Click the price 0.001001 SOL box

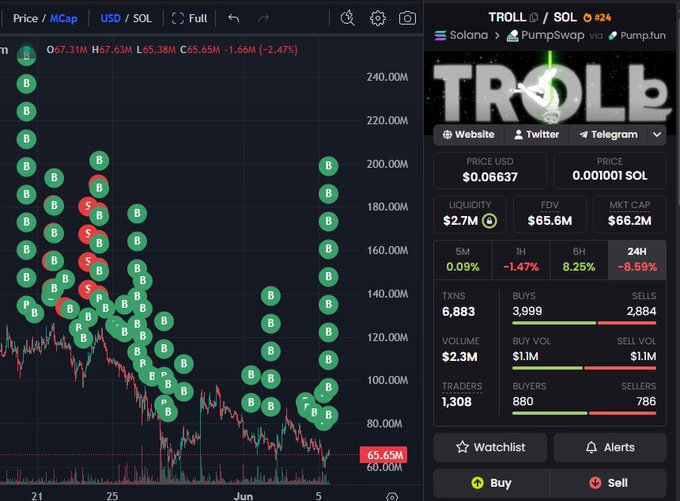610,170
